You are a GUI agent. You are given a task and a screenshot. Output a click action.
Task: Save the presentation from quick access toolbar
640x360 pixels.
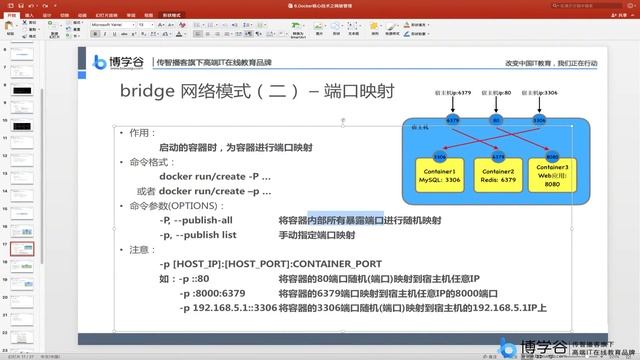(x=21, y=6)
